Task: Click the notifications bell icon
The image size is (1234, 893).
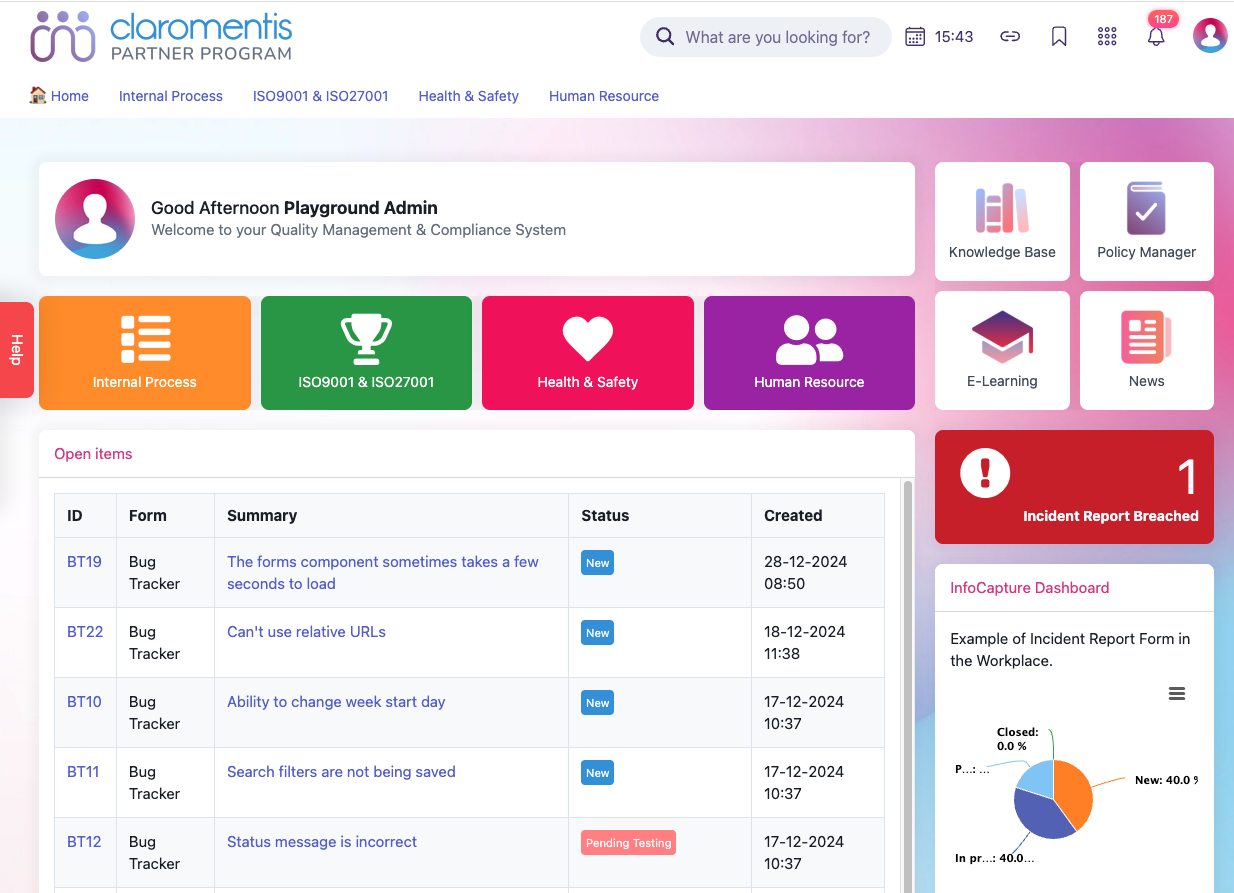Action: point(1156,37)
